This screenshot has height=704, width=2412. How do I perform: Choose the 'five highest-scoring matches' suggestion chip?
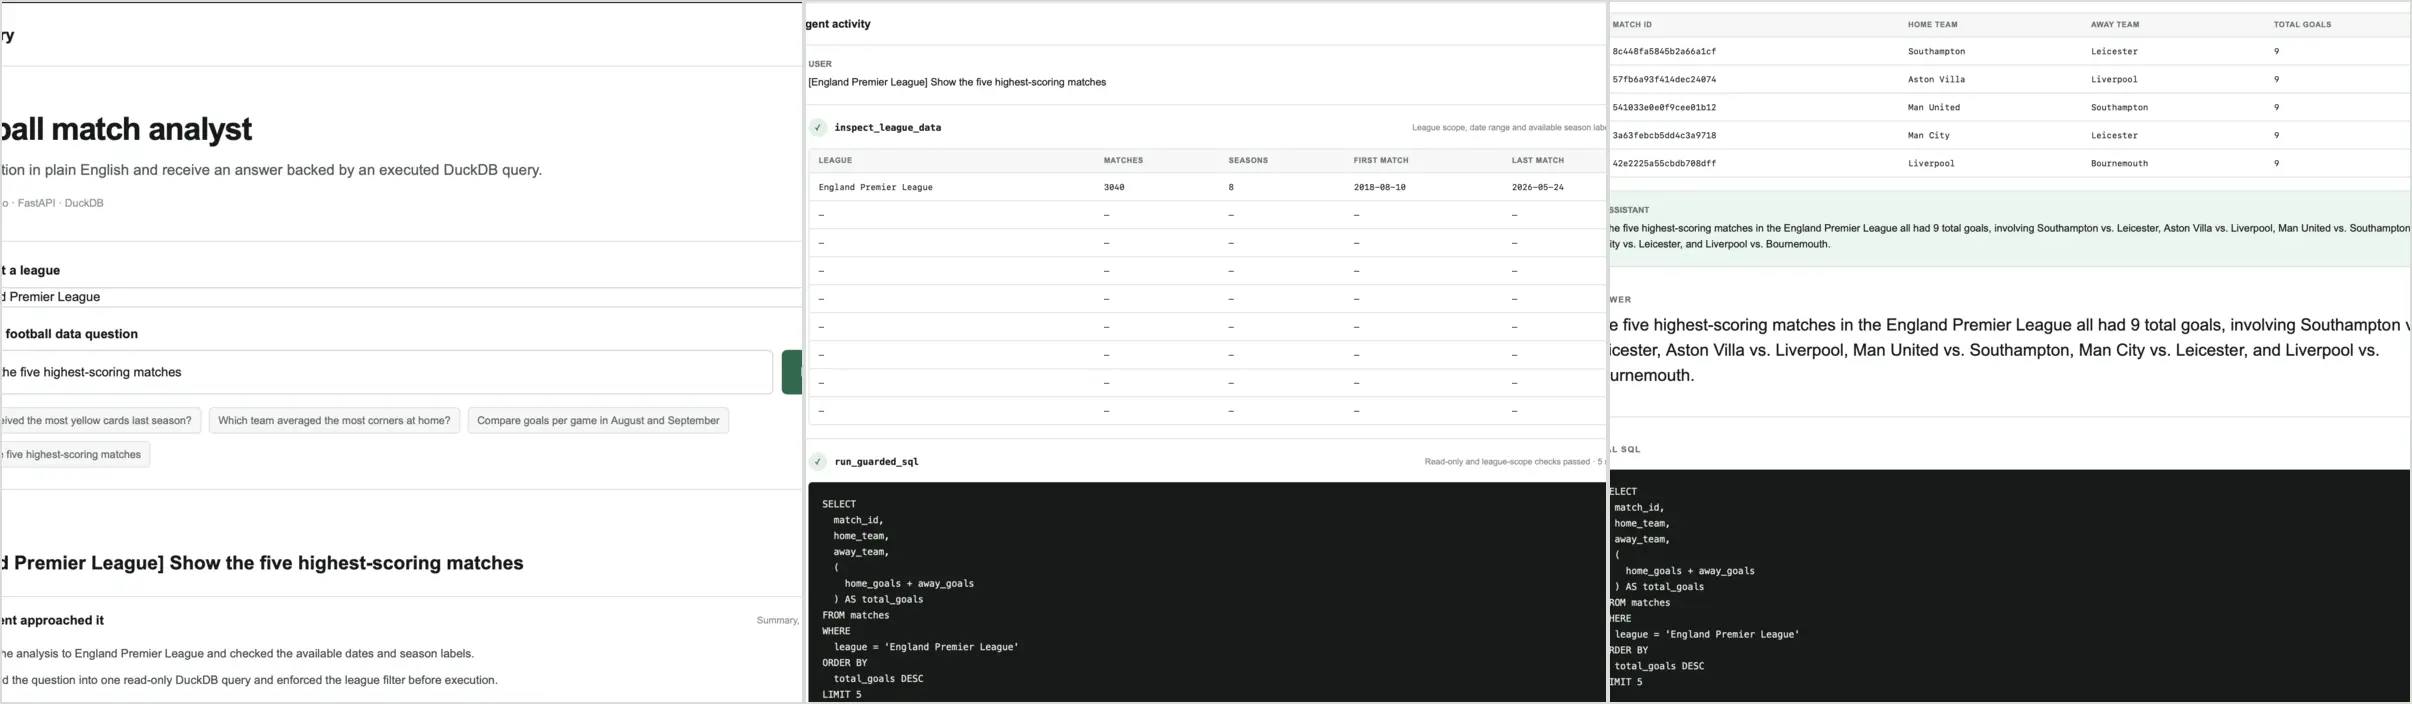click(x=75, y=455)
